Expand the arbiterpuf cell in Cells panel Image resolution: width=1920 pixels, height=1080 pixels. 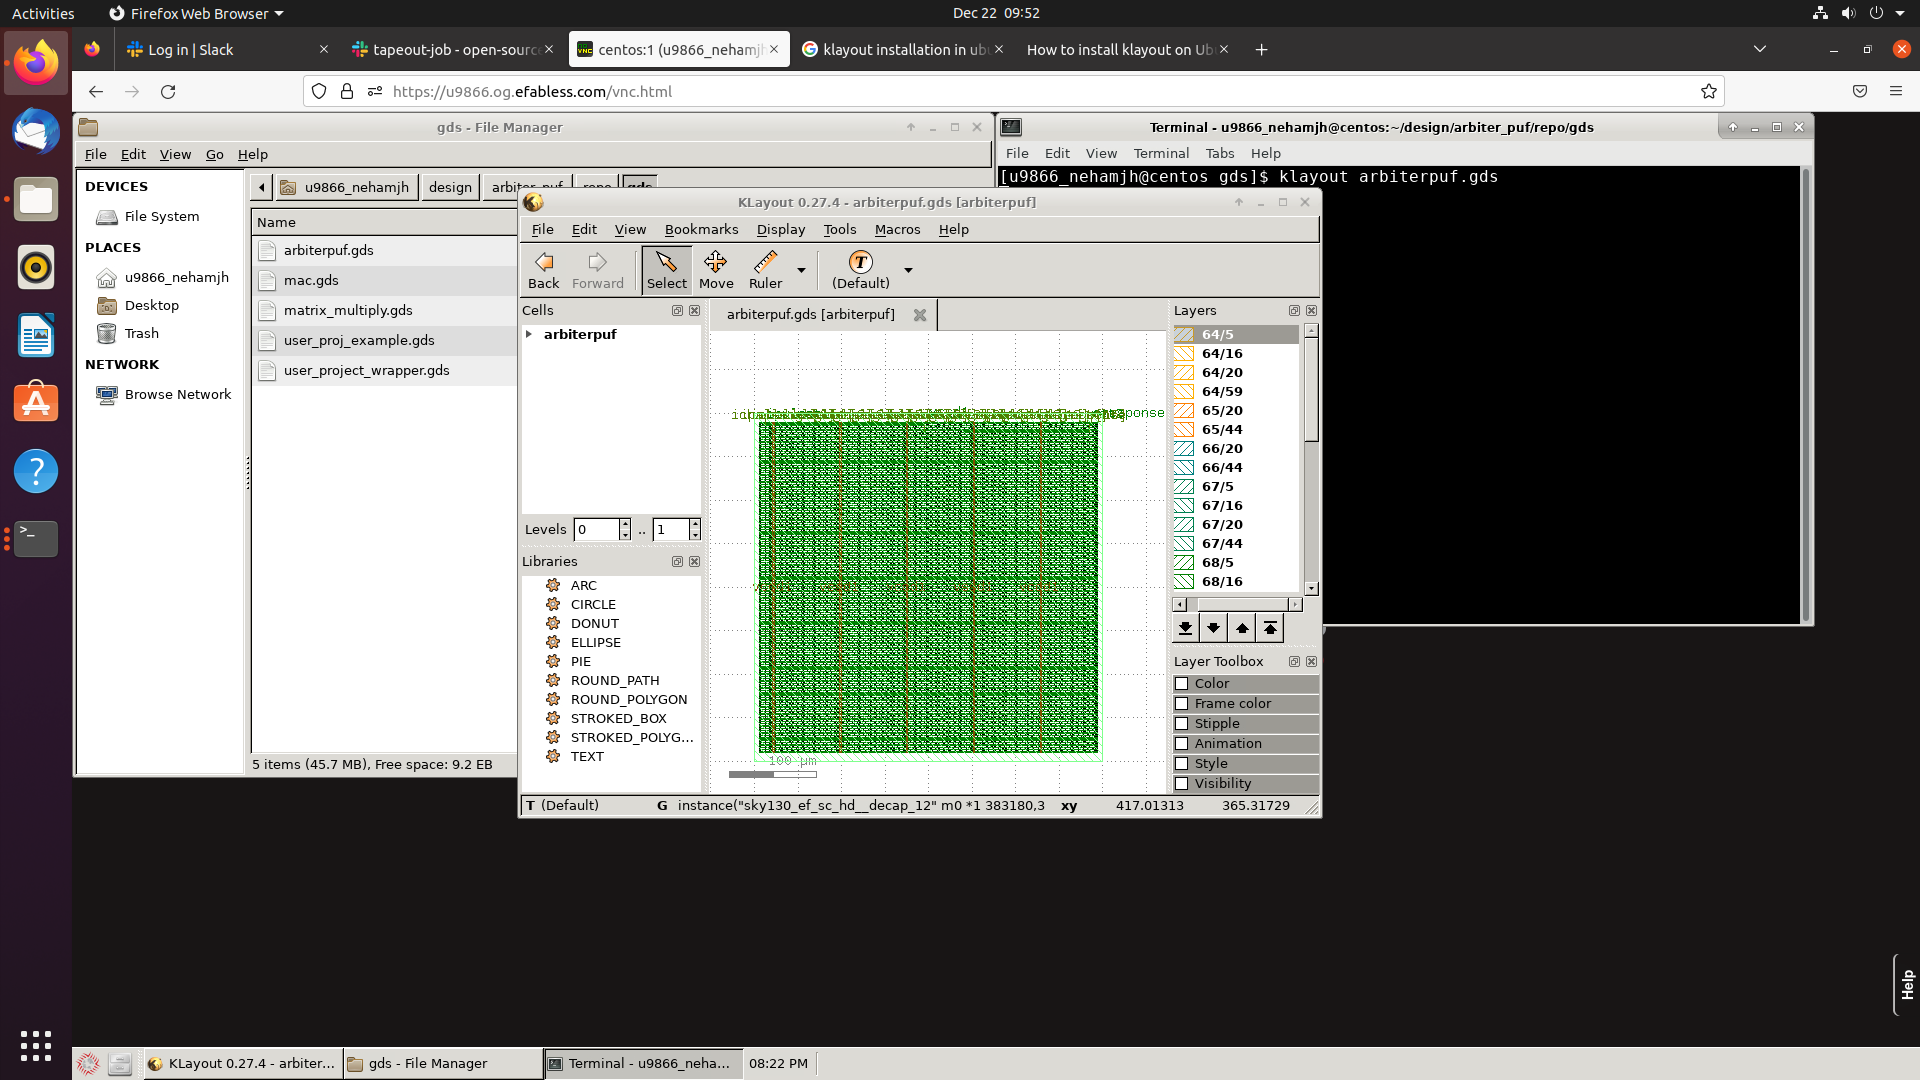(530, 334)
